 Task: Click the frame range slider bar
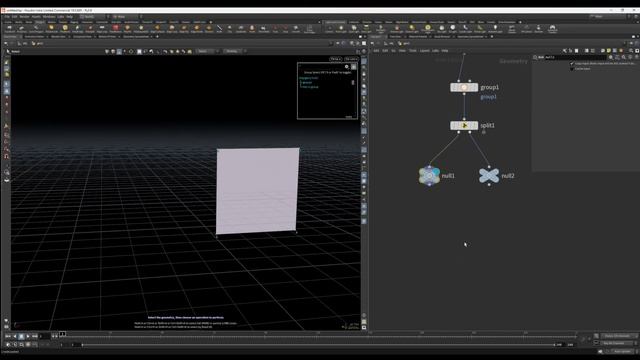(318, 345)
